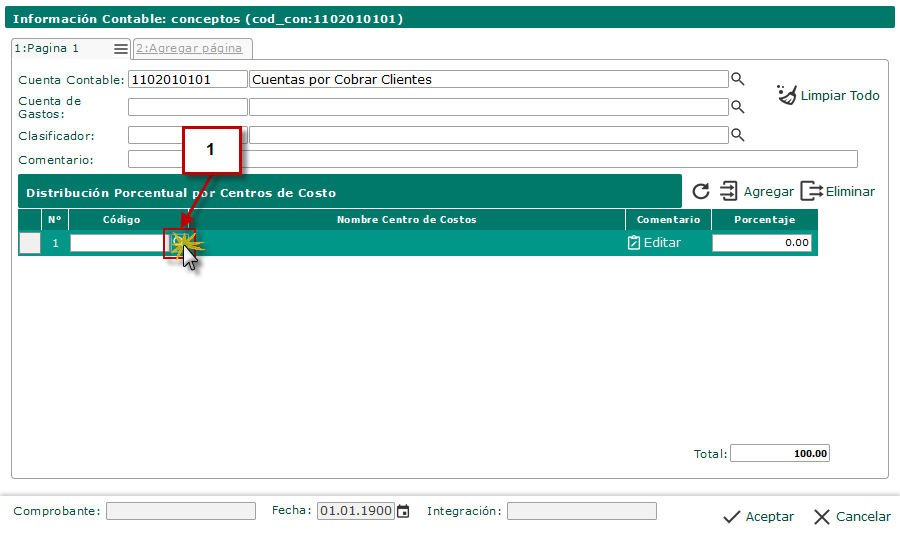Click the Porcentaje field showing 0.00
Viewport: 900px width, 537px height.
pos(762,243)
